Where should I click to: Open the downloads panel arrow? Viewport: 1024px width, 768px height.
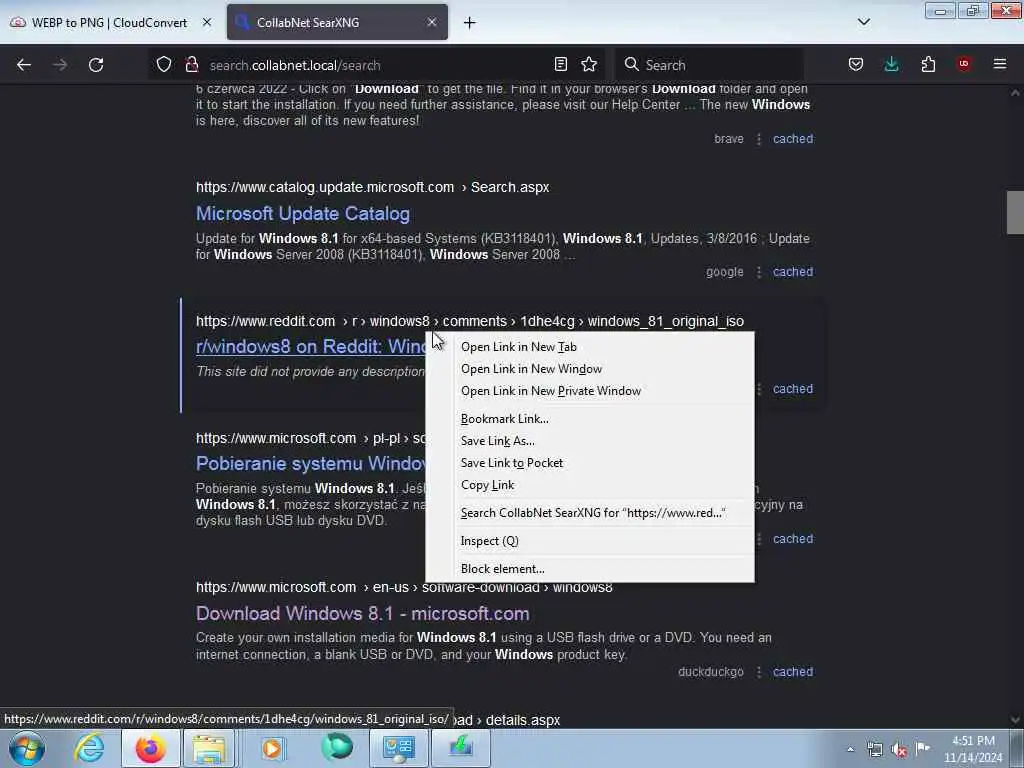point(891,65)
